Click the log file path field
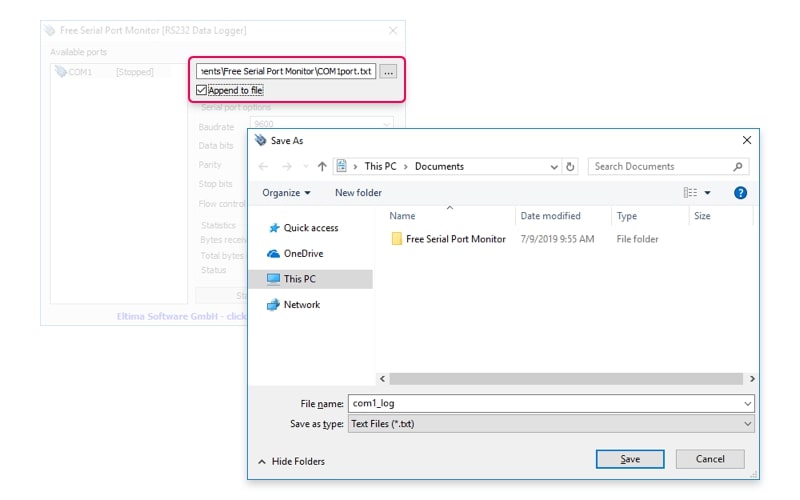This screenshot has height=500, width=800. (x=286, y=71)
